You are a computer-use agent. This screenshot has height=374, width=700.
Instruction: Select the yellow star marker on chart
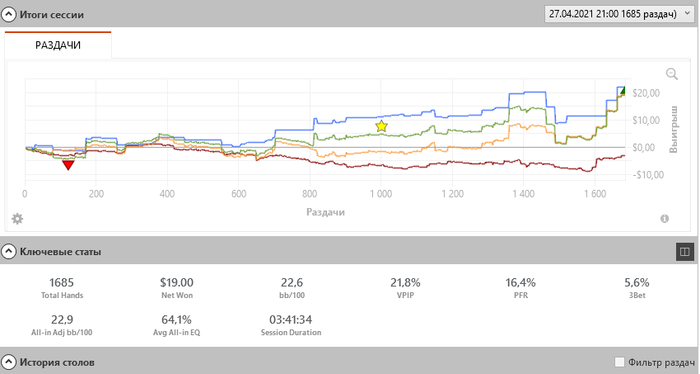coord(381,126)
